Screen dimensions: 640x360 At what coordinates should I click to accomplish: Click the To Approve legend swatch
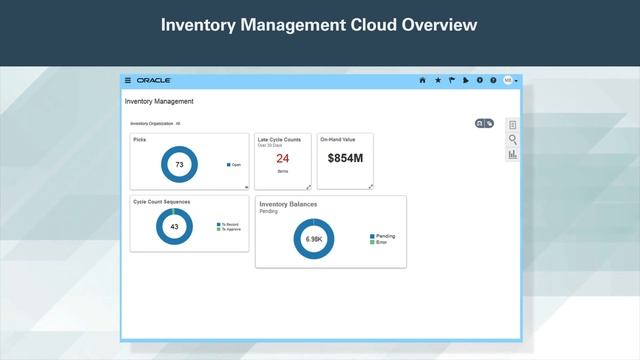(x=219, y=229)
